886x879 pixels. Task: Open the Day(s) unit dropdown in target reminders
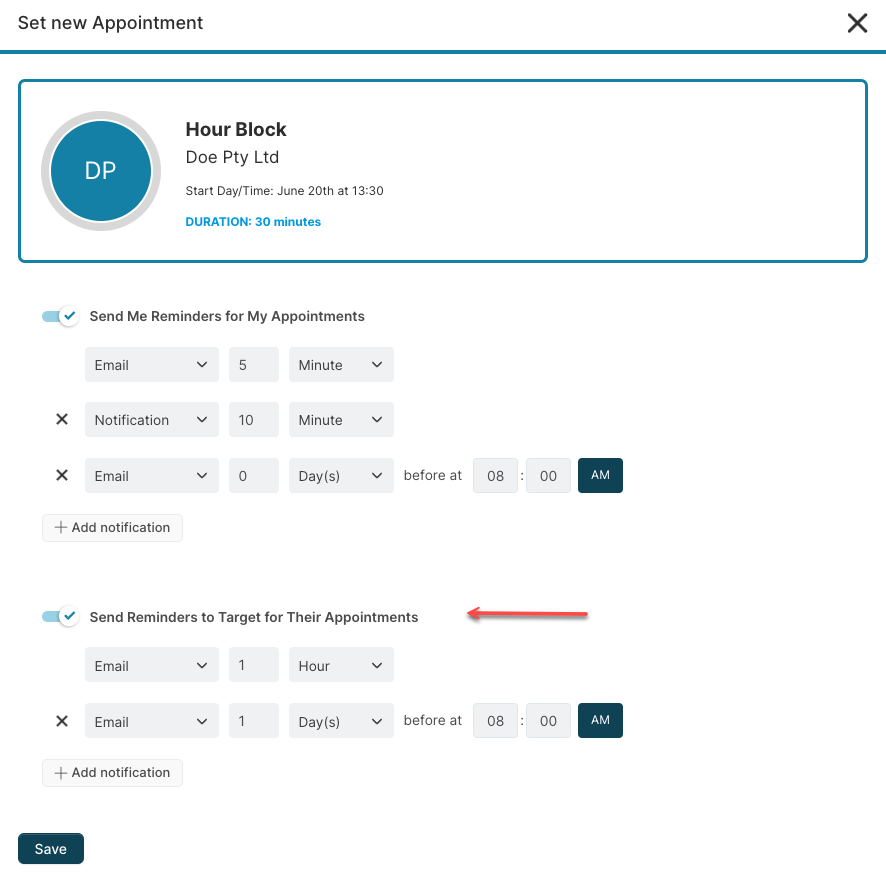click(341, 720)
